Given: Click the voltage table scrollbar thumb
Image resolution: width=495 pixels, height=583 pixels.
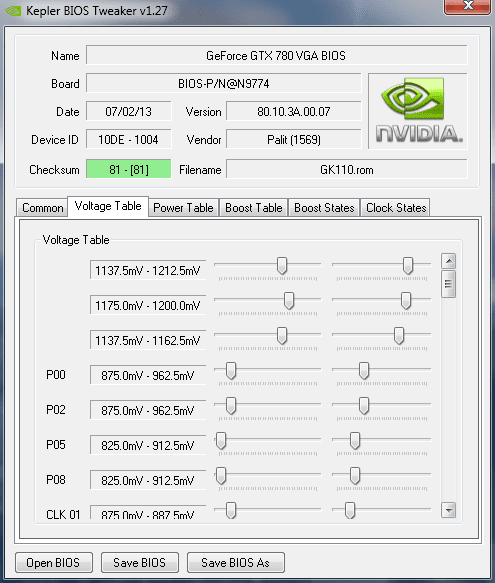Looking at the screenshot, I should [449, 284].
